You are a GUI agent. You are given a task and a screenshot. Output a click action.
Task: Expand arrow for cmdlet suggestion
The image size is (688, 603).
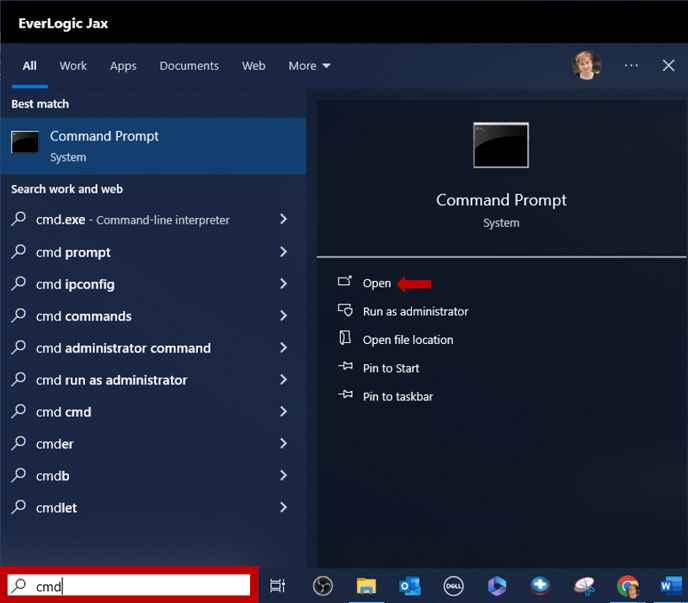coord(284,507)
